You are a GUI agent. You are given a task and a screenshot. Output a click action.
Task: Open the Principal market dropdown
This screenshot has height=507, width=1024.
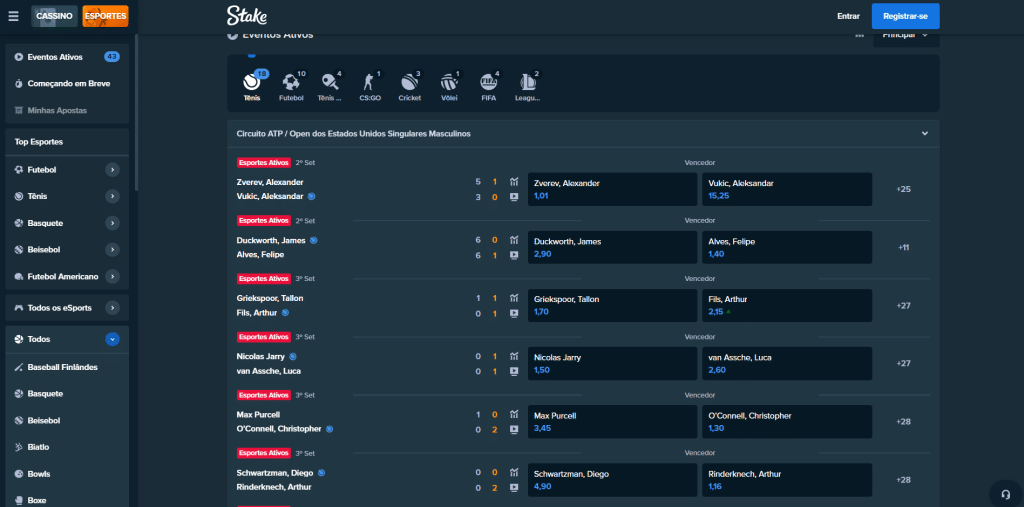coord(906,35)
